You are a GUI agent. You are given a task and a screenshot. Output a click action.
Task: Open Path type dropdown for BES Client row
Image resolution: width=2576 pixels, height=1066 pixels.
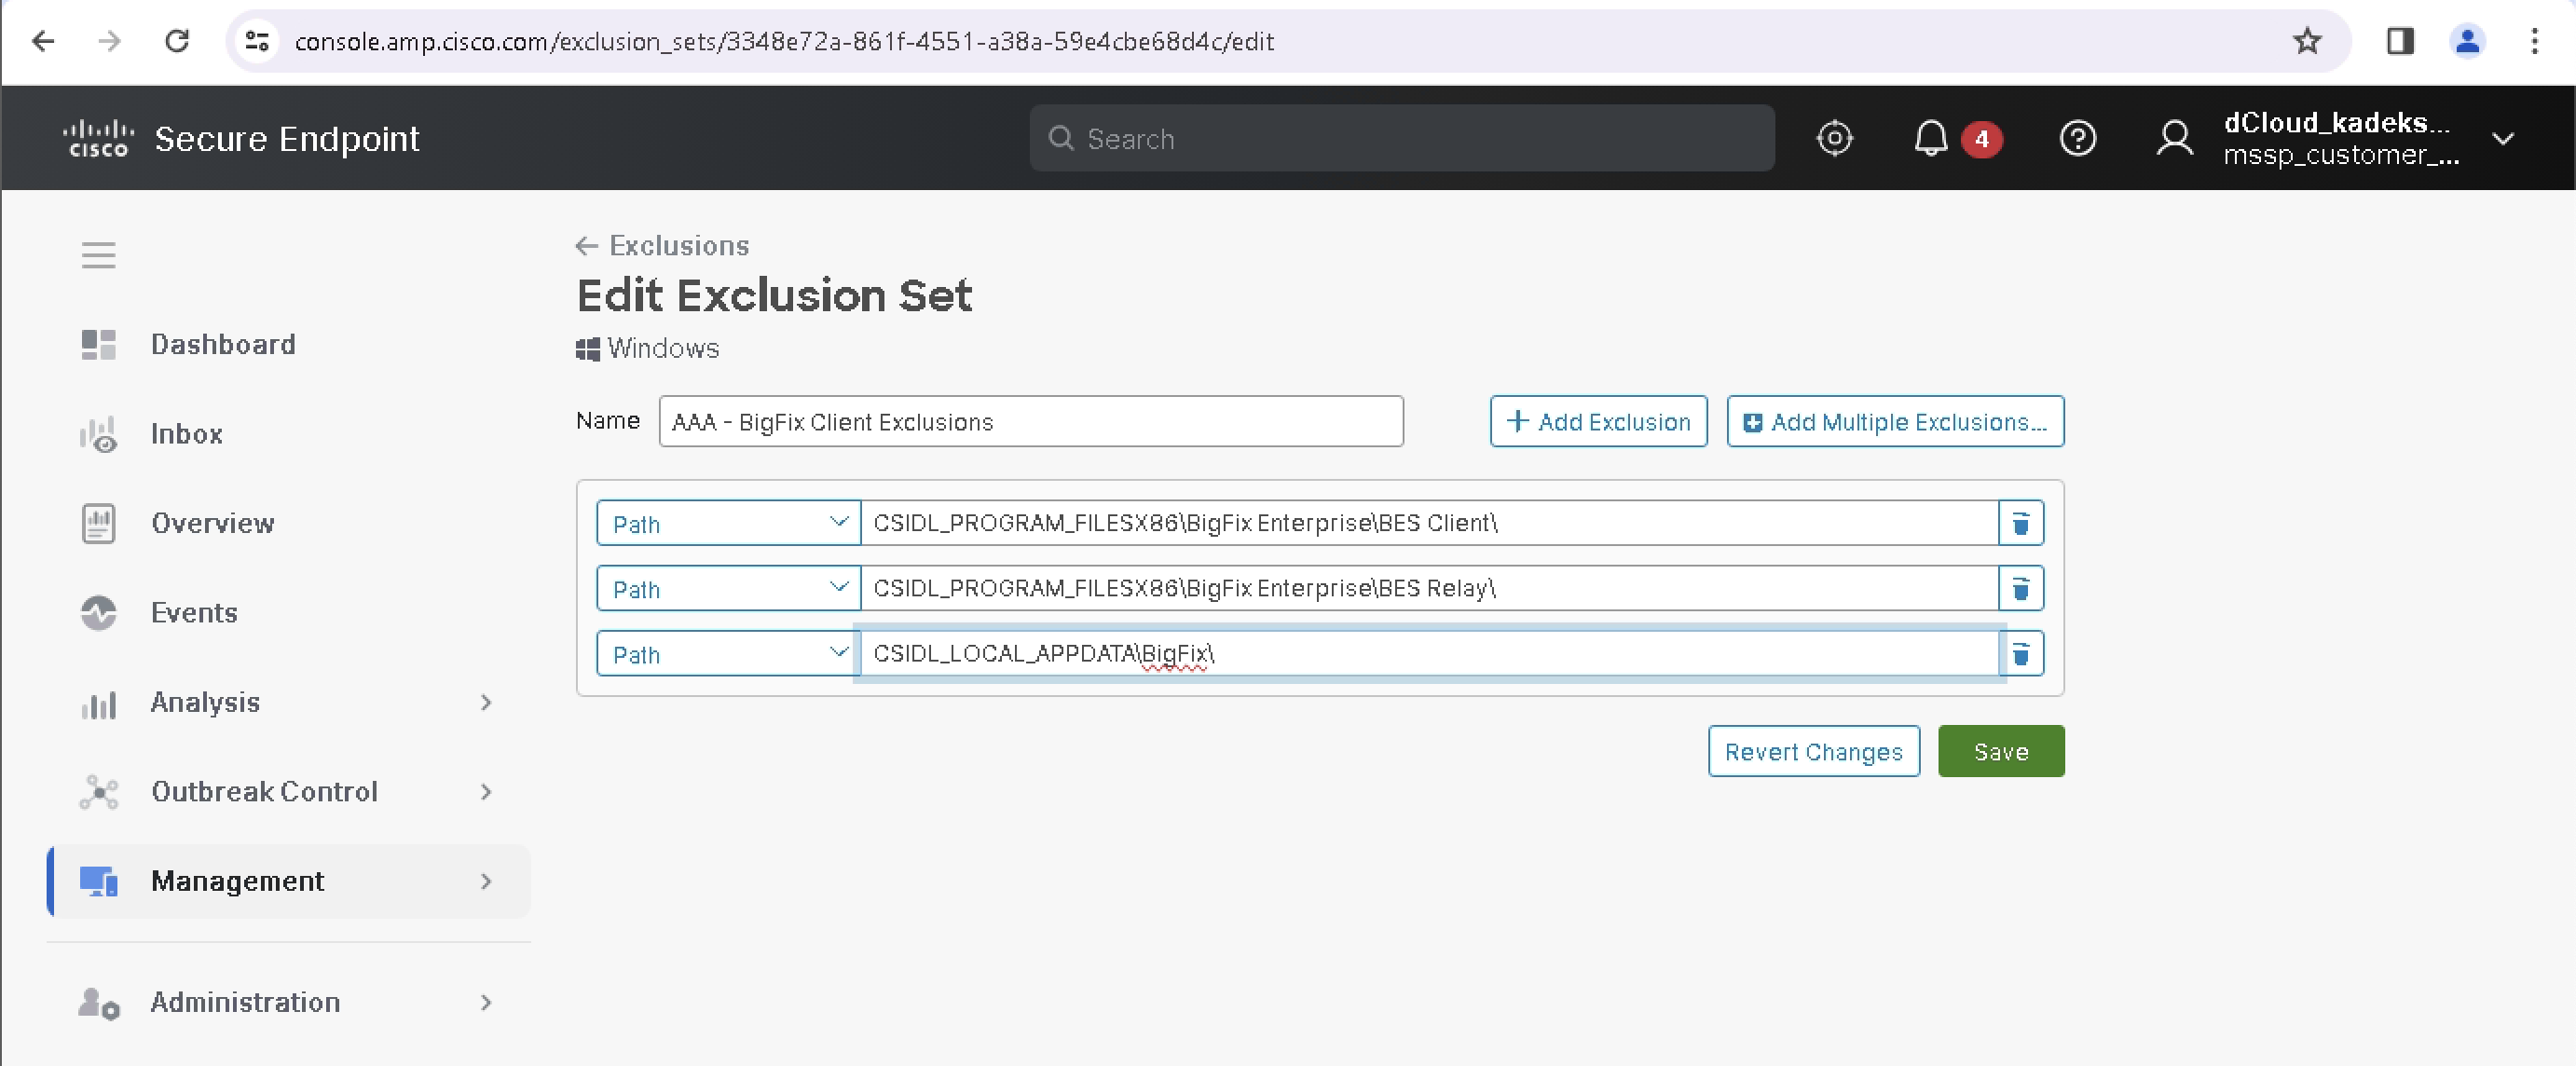tap(728, 523)
